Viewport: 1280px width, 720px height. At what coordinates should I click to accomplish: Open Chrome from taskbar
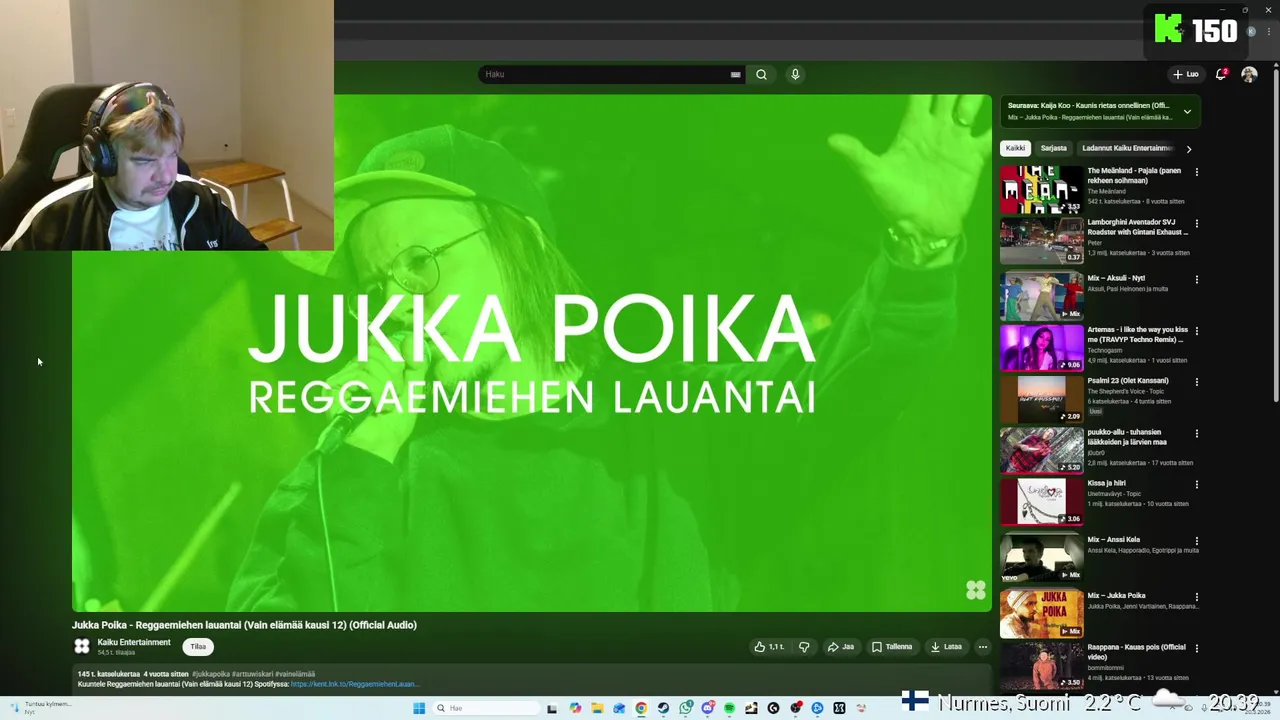point(641,708)
